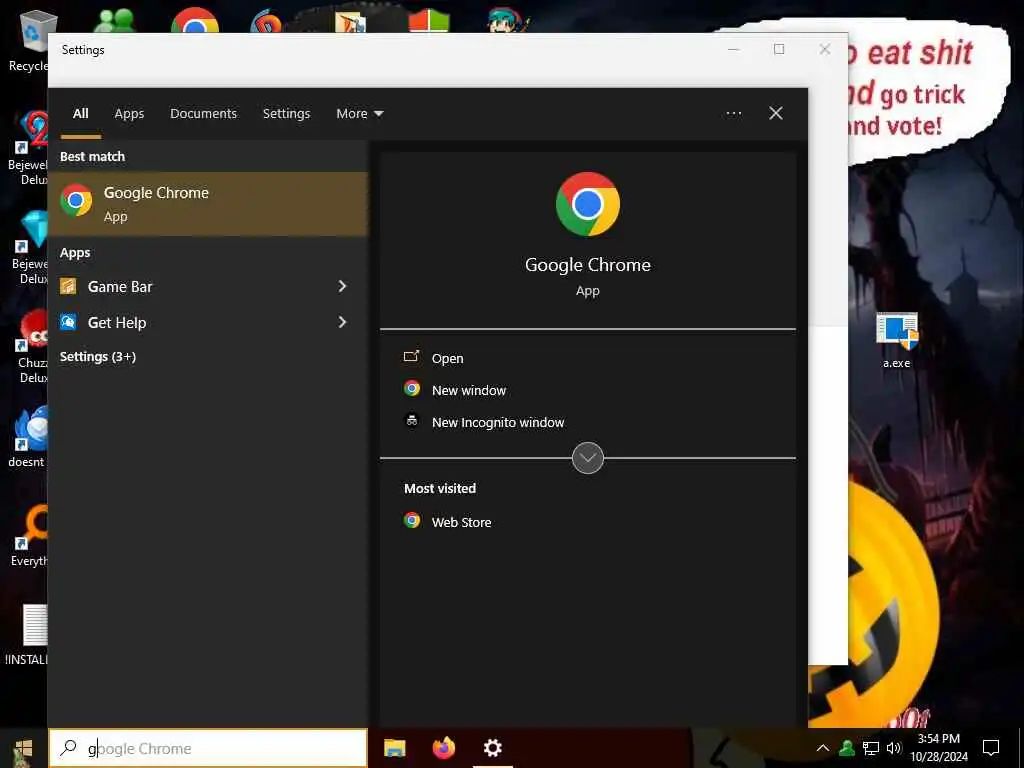Open Web Store from Most visited
Viewport: 1024px width, 768px height.
pyautogui.click(x=461, y=522)
